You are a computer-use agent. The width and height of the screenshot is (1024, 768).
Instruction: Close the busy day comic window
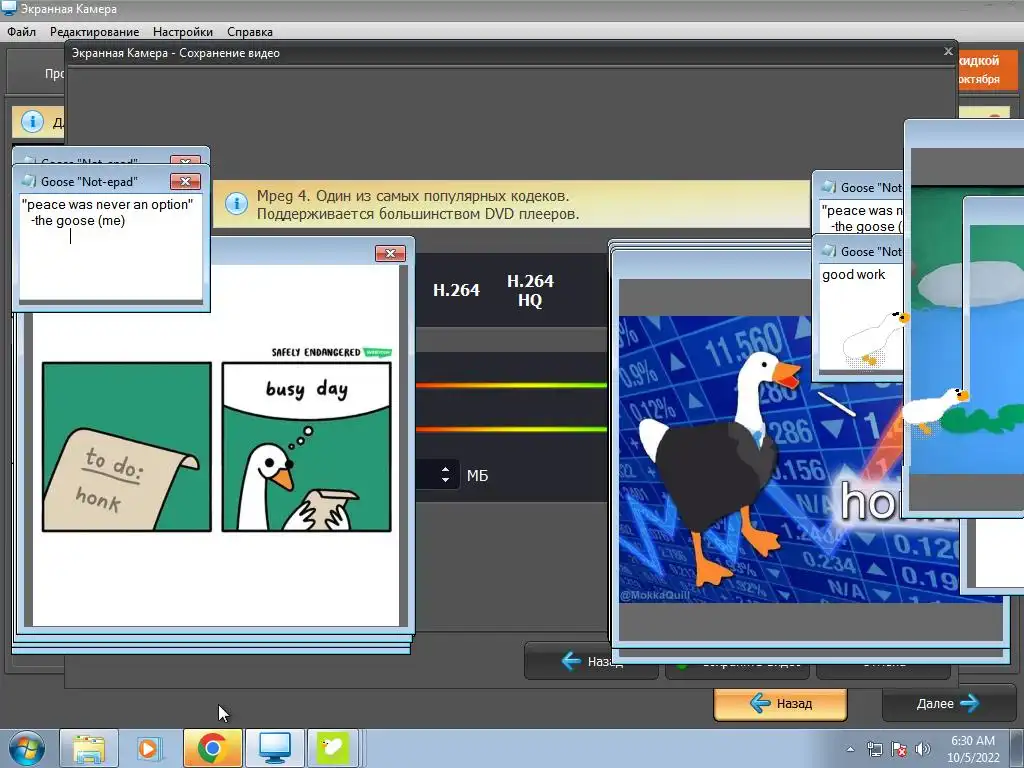pos(391,253)
